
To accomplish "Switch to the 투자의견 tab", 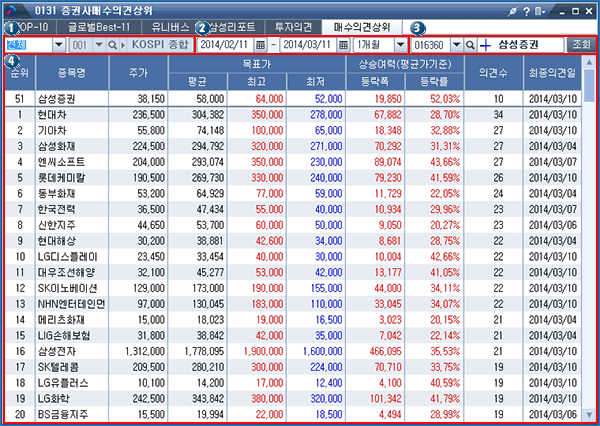I will tap(293, 27).
